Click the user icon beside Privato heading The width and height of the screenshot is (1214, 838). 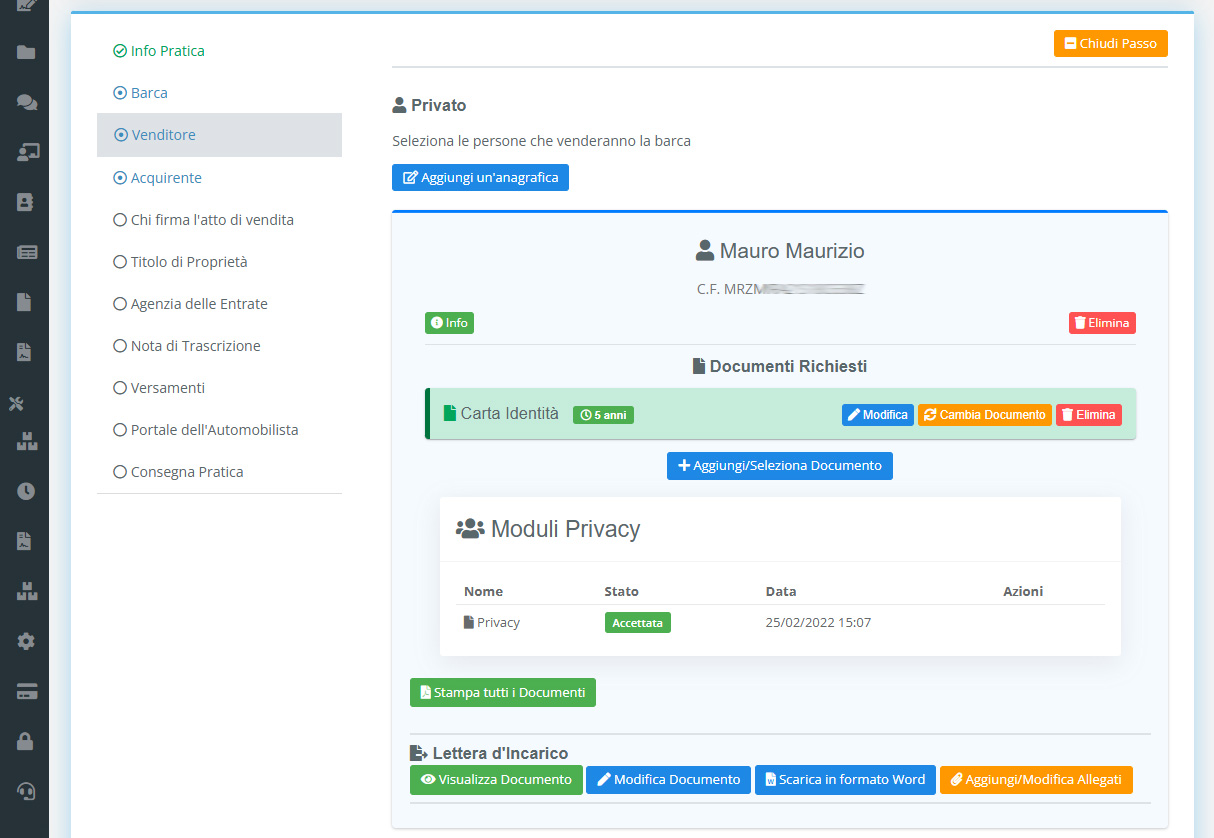[x=399, y=105]
